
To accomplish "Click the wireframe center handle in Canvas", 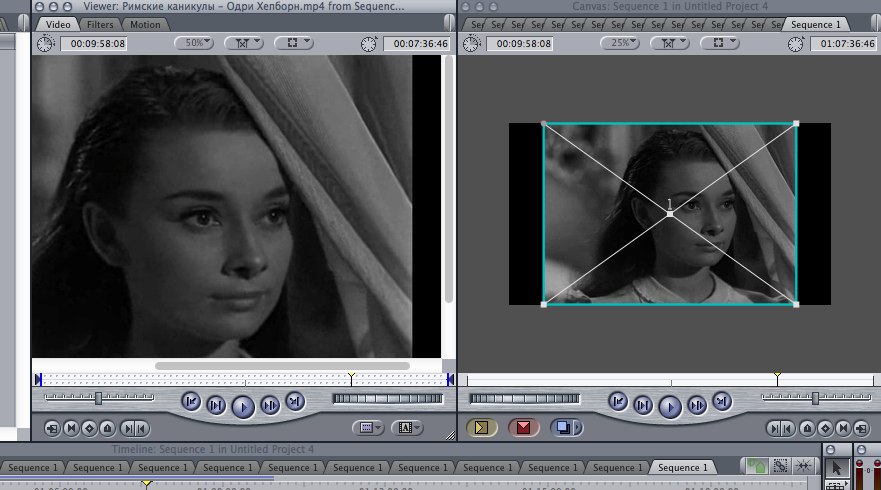I will (x=670, y=214).
